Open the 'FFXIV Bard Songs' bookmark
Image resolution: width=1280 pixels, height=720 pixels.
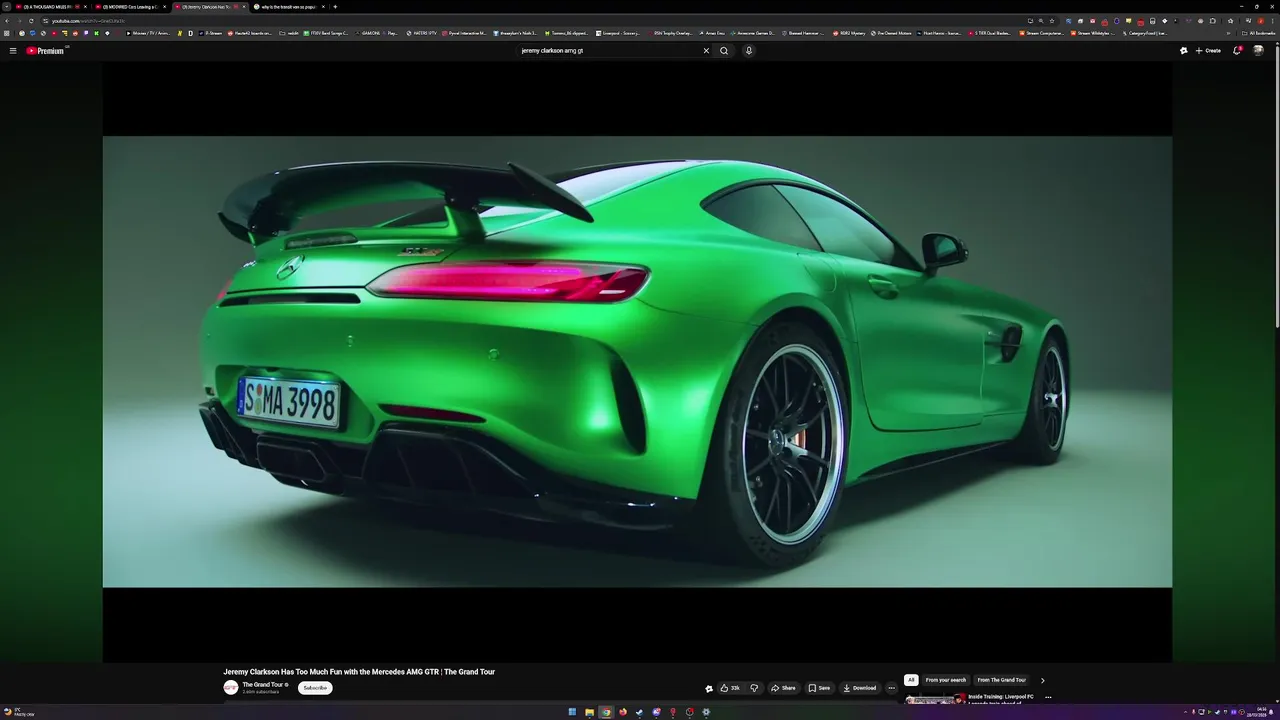click(x=326, y=33)
